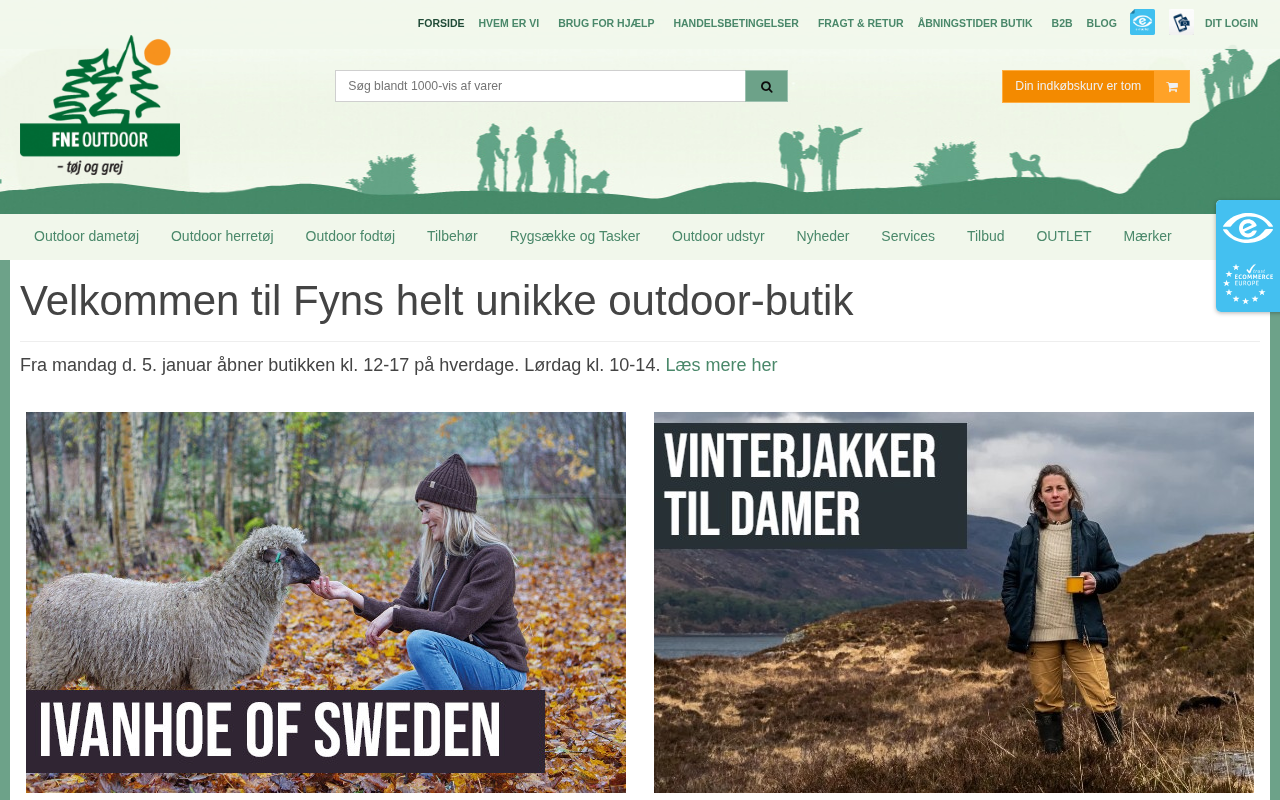Expand Rygsække og Tasker category
This screenshot has height=800, width=1280.
(x=575, y=236)
